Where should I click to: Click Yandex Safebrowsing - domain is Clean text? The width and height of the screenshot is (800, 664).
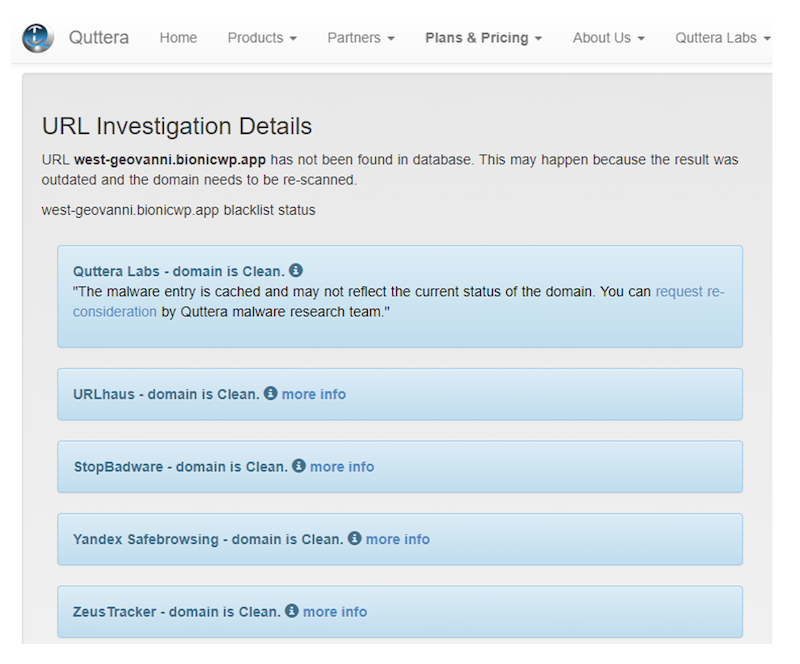click(x=208, y=539)
